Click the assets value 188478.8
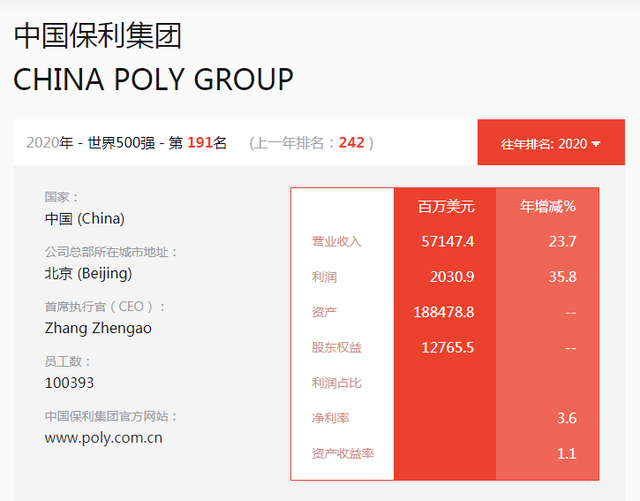 [x=444, y=313]
